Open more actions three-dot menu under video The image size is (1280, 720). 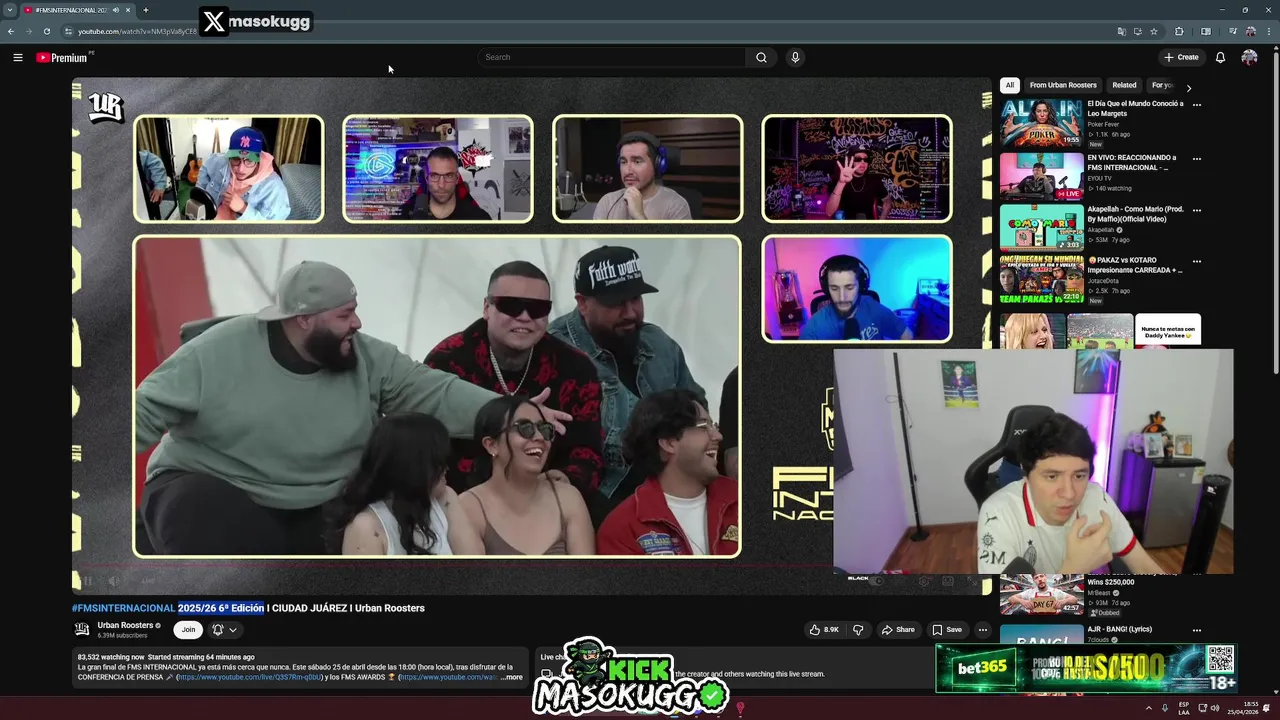tap(983, 630)
